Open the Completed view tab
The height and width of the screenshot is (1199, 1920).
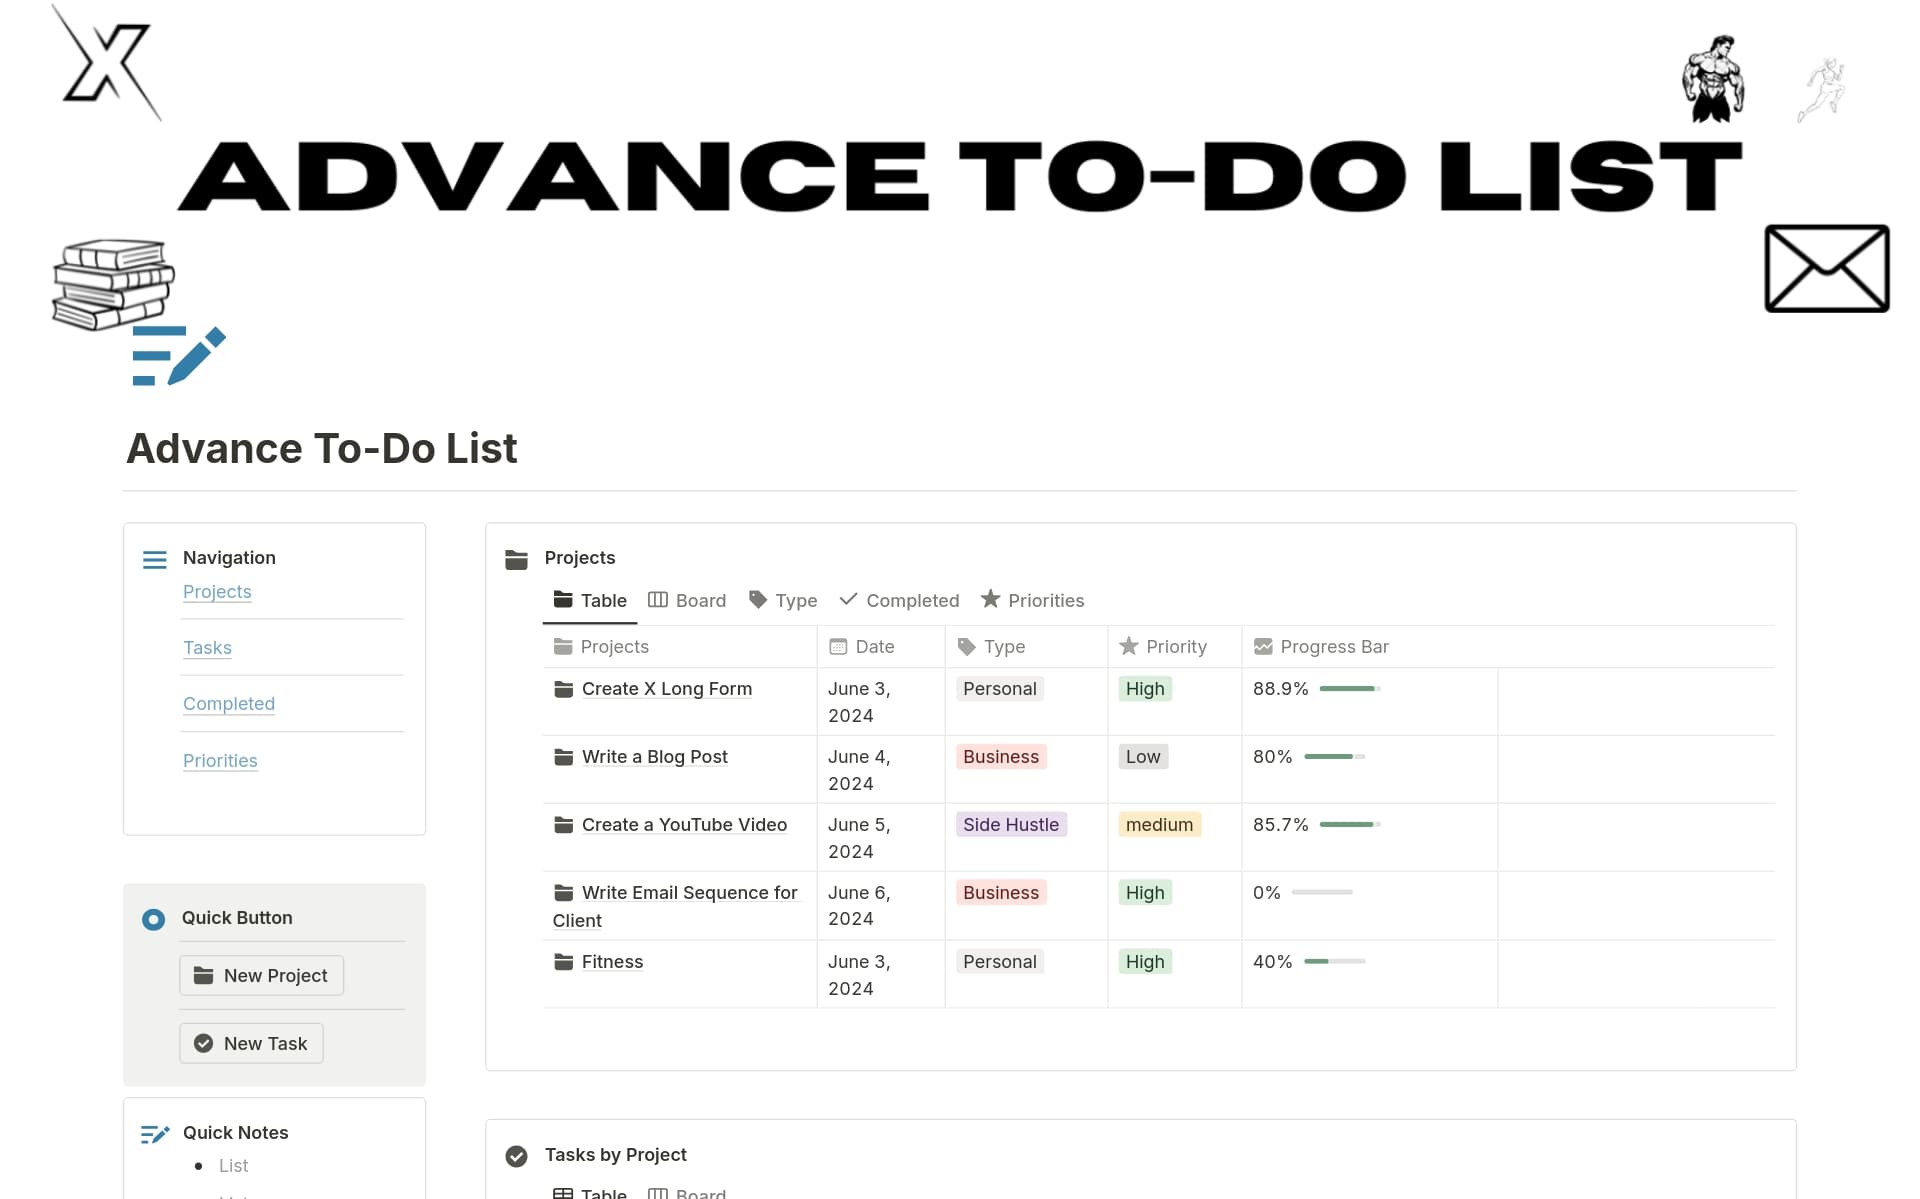[x=899, y=600]
